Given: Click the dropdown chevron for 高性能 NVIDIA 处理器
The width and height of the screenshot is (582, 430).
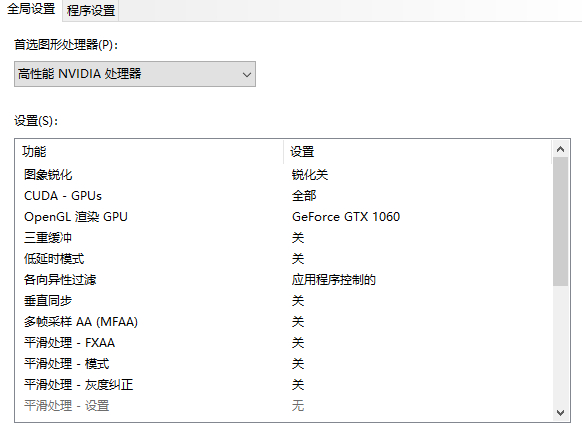Looking at the screenshot, I should [247, 75].
